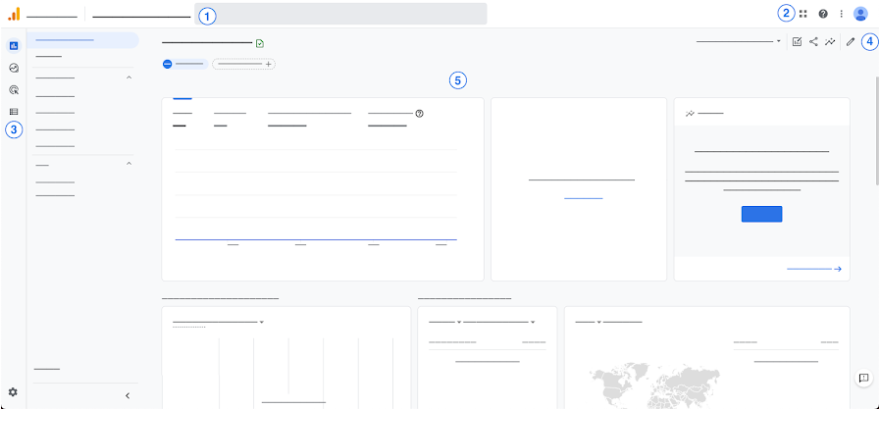Click the pencil edit icon in the toolbar
882x421 pixels.
pyautogui.click(x=850, y=41)
